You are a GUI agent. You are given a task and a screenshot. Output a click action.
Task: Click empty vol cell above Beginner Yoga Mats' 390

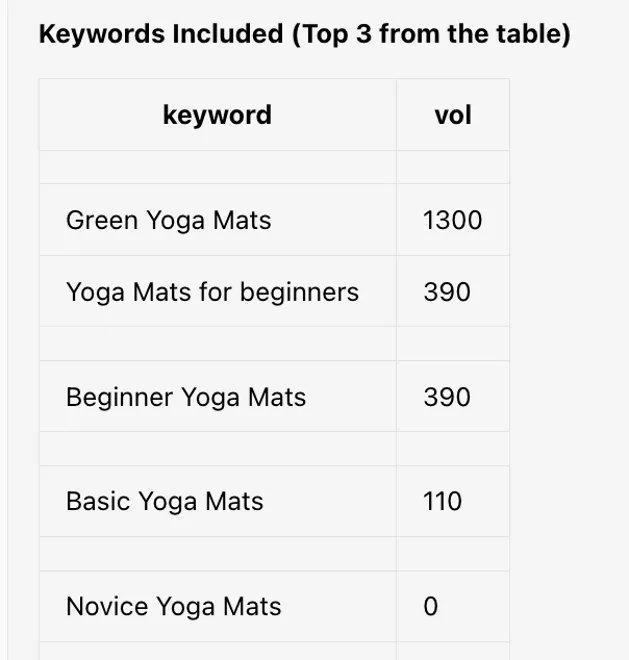(x=452, y=344)
